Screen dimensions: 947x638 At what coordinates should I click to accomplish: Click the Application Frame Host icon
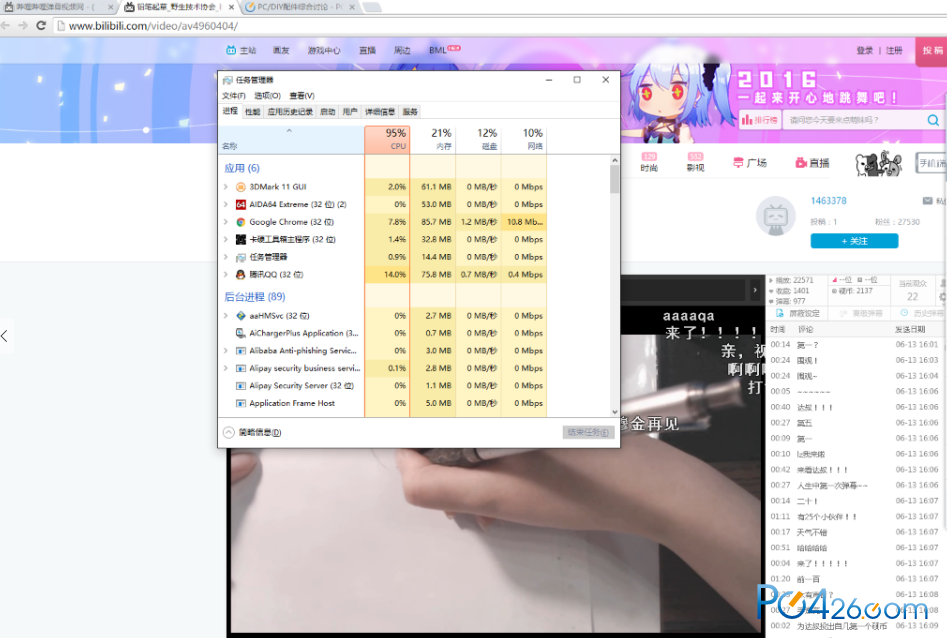point(240,403)
